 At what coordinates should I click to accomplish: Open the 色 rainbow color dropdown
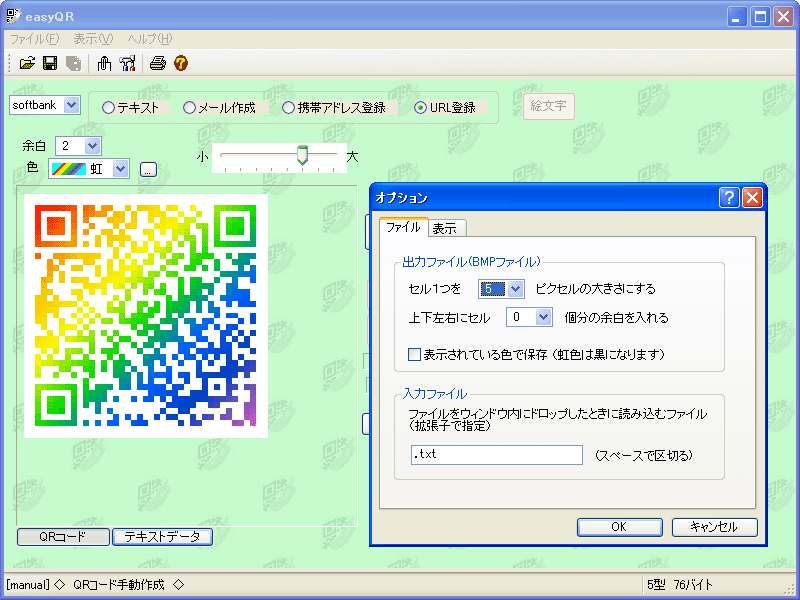120,169
